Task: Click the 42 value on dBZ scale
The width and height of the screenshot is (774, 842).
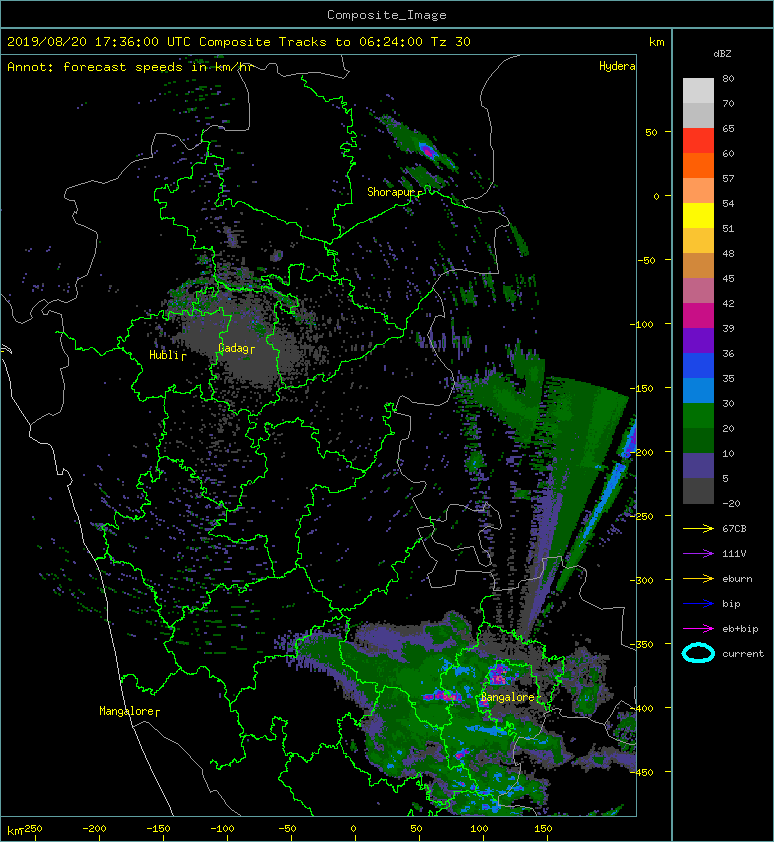Action: point(728,303)
